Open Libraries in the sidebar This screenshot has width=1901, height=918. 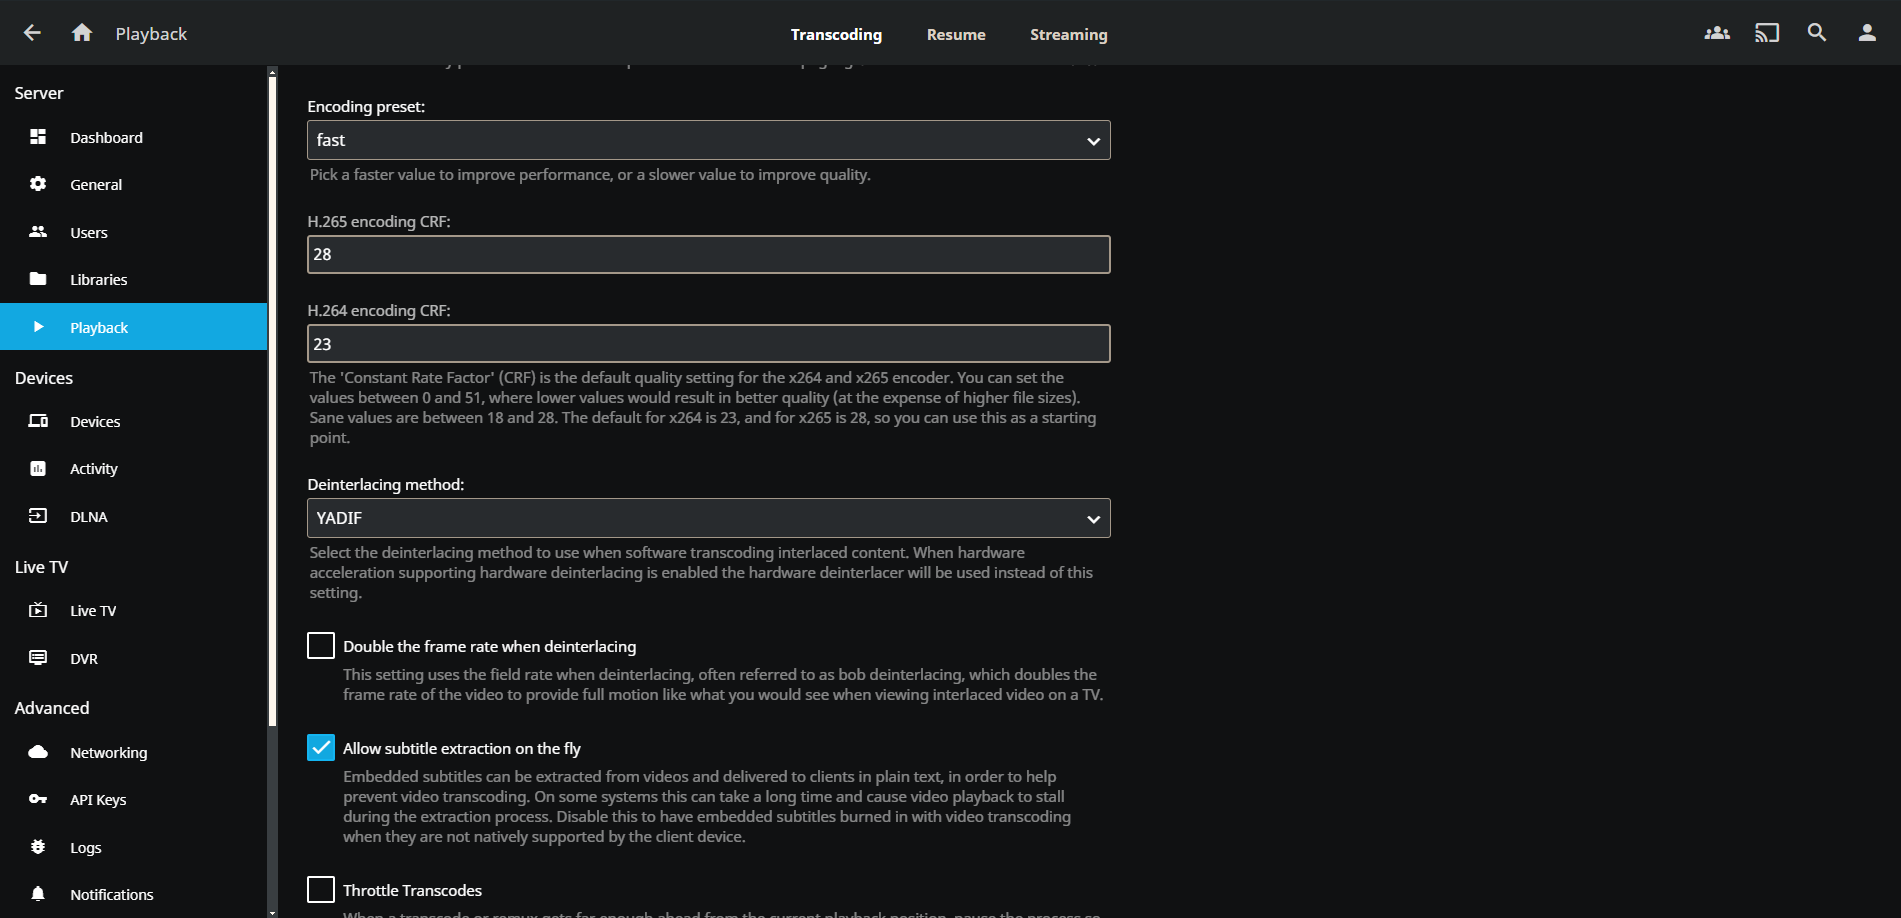pos(98,280)
